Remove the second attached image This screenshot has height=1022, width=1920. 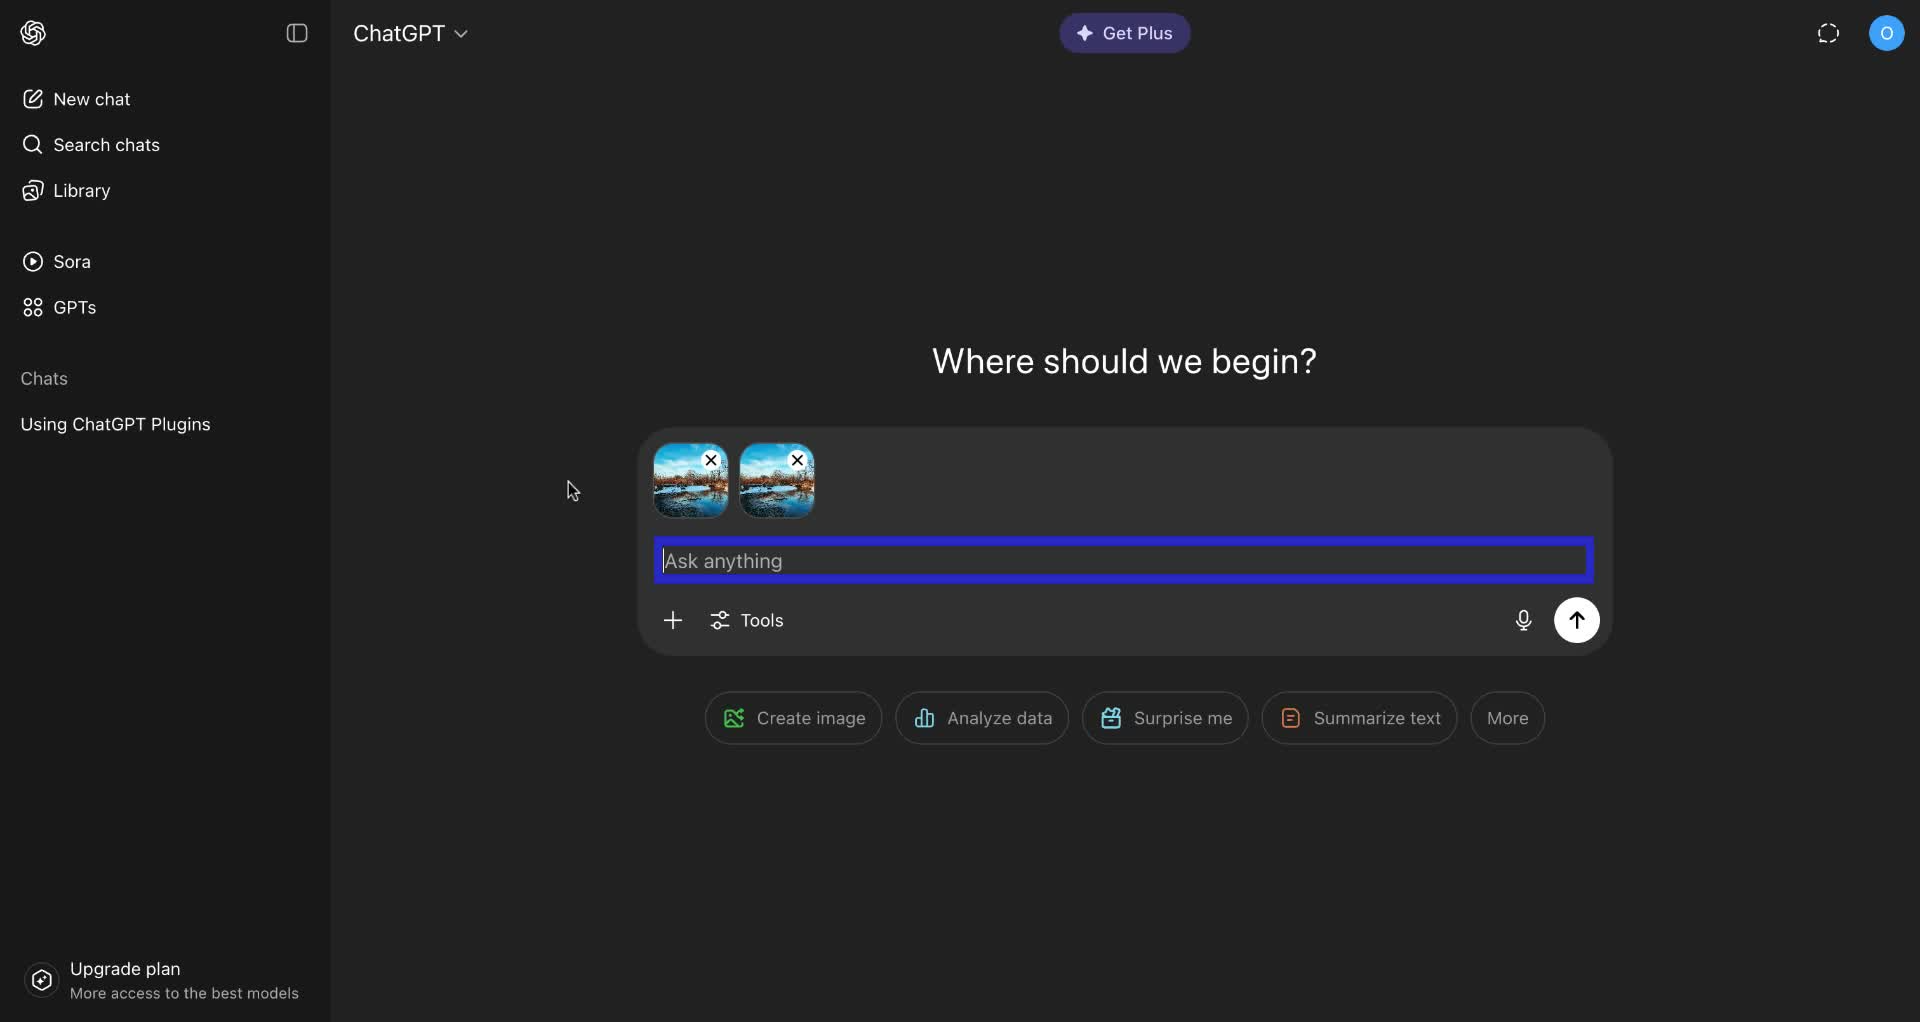pyautogui.click(x=797, y=460)
